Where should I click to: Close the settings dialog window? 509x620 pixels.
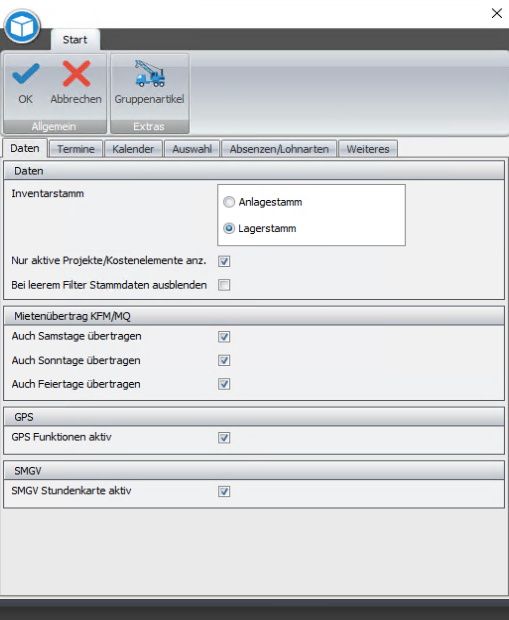point(497,13)
